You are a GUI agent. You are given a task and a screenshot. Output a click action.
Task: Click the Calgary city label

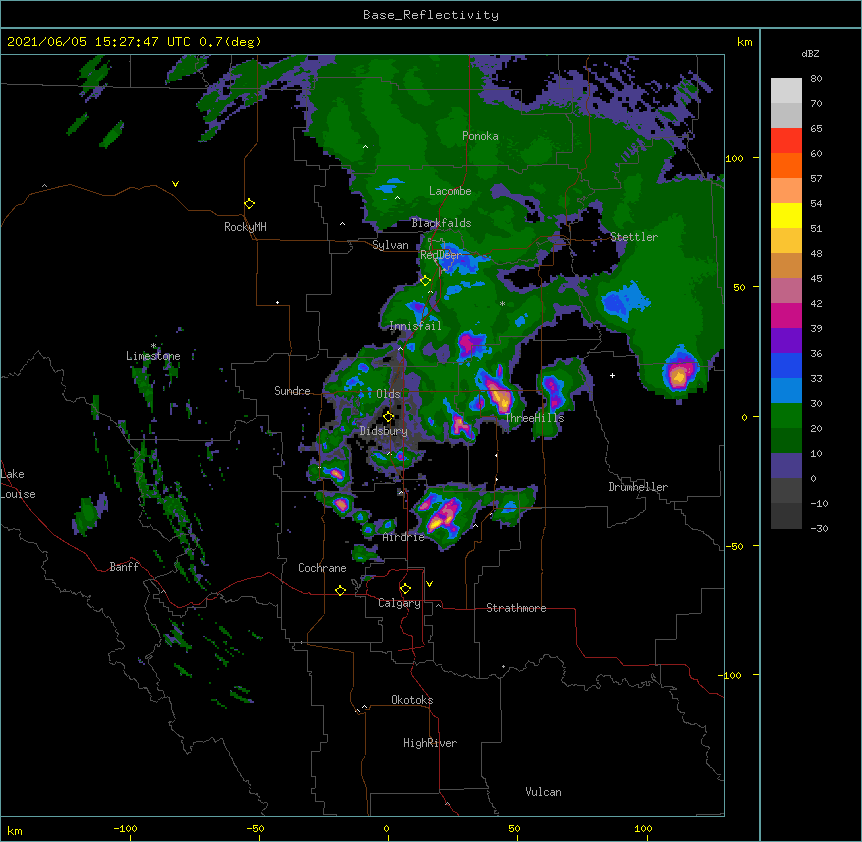pyautogui.click(x=399, y=603)
